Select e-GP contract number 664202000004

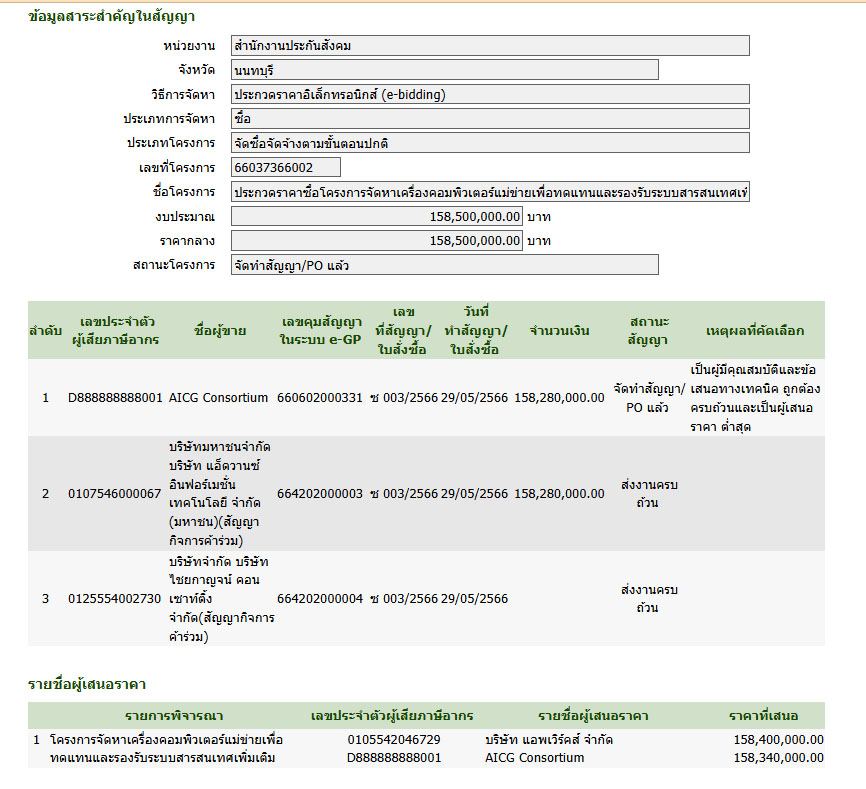coord(320,599)
